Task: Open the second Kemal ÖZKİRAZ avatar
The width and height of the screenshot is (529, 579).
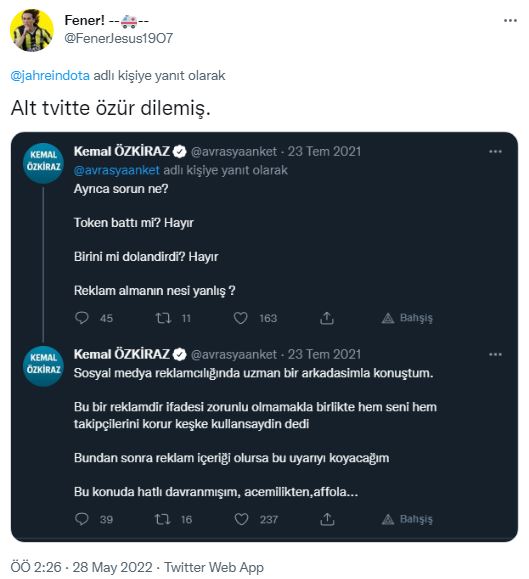Action: [x=44, y=366]
